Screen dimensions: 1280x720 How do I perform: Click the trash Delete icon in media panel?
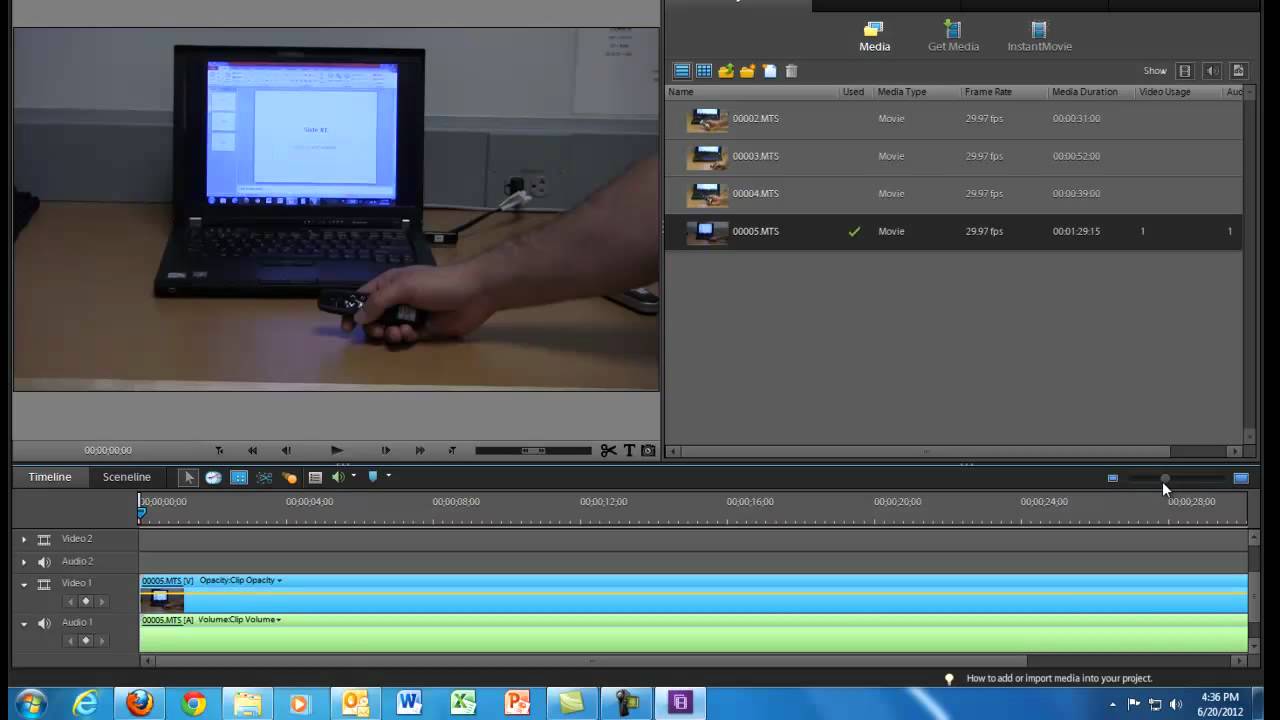791,71
